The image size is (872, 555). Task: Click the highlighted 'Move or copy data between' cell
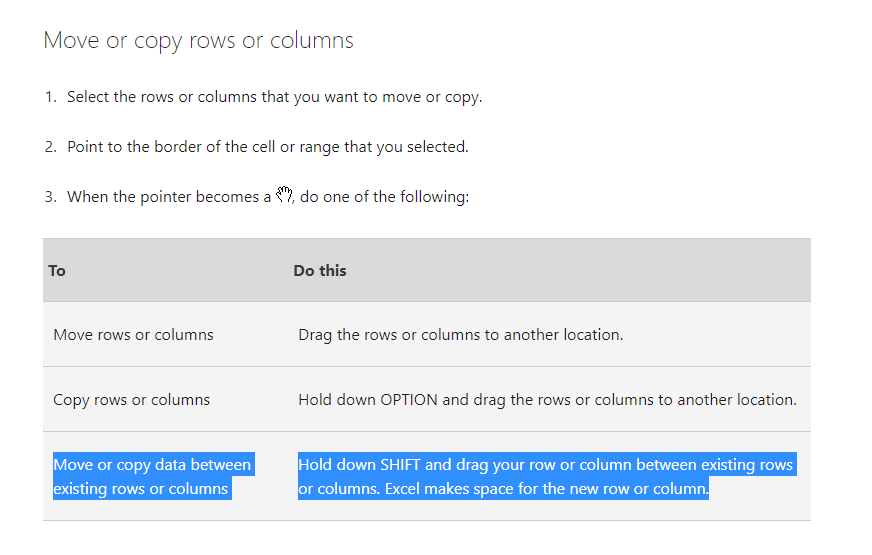tap(152, 465)
